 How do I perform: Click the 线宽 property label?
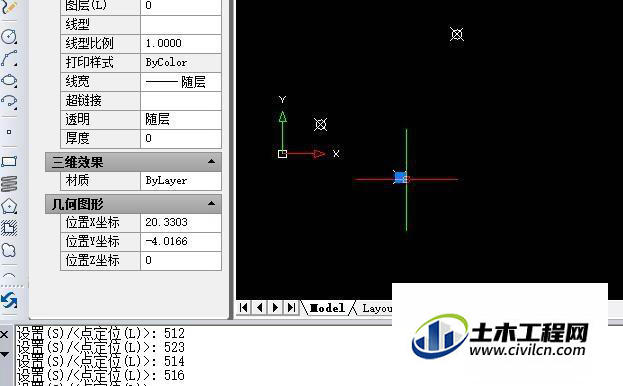click(77, 81)
